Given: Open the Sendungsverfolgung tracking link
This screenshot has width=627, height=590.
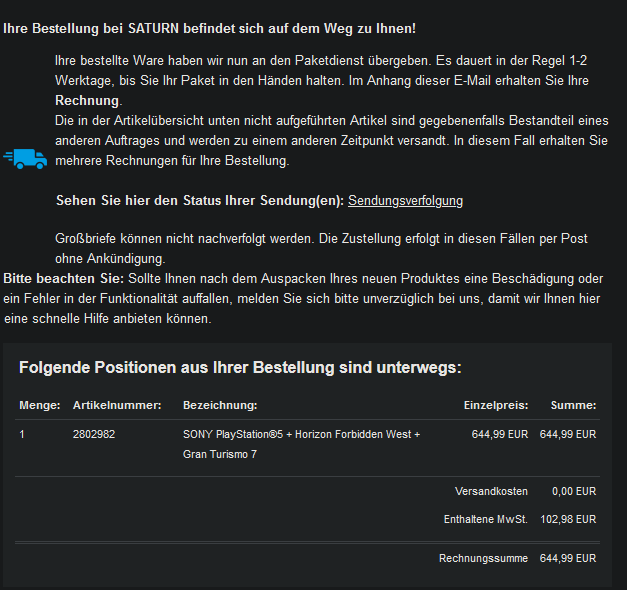Looking at the screenshot, I should [405, 200].
